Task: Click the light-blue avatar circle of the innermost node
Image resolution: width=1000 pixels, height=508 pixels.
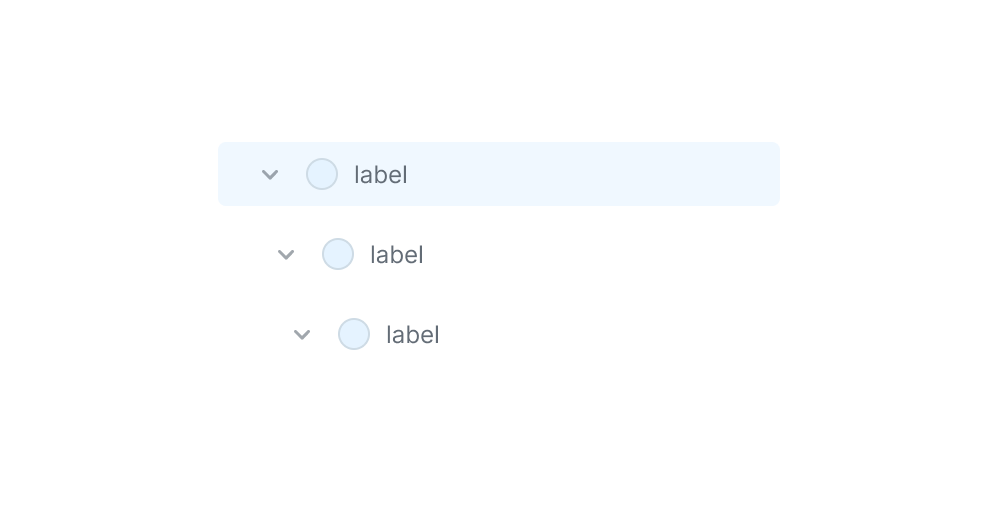Action: tap(354, 334)
